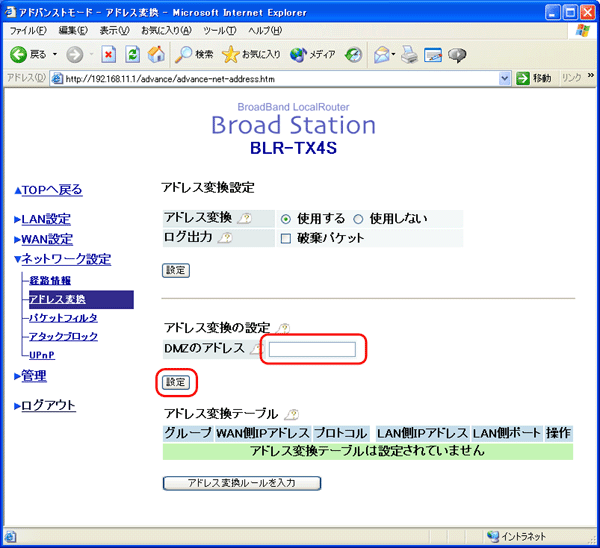
Task: Open Favorites star (お気に入り) toolbar button
Action: pyautogui.click(x=230, y=55)
